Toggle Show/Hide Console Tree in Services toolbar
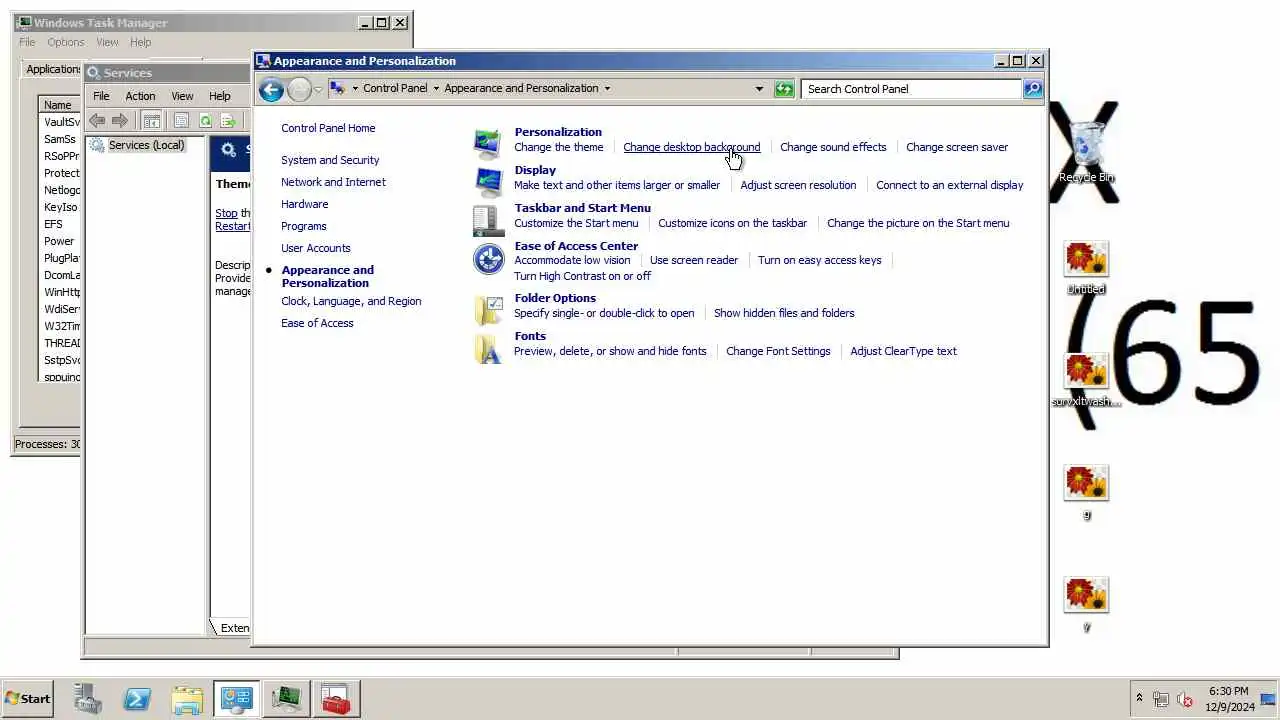This screenshot has height=720, width=1280. pos(151,121)
